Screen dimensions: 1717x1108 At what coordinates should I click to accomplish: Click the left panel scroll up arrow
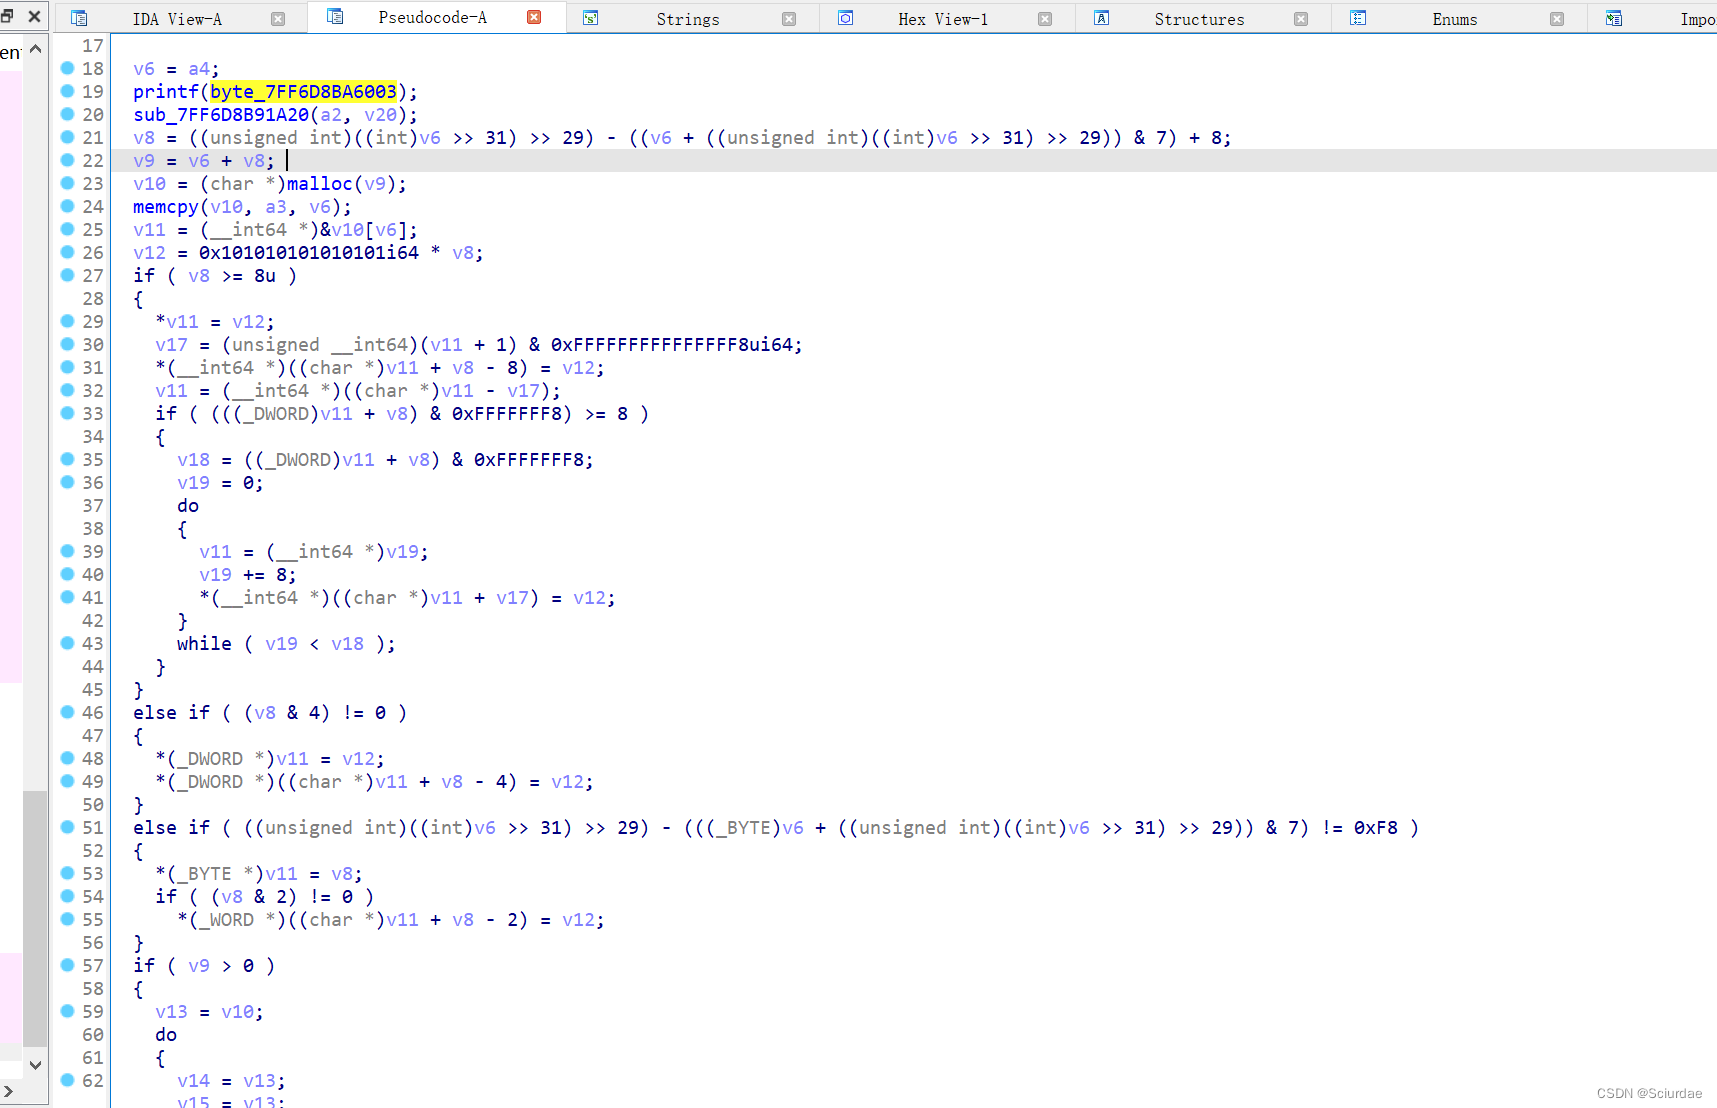tap(35, 48)
